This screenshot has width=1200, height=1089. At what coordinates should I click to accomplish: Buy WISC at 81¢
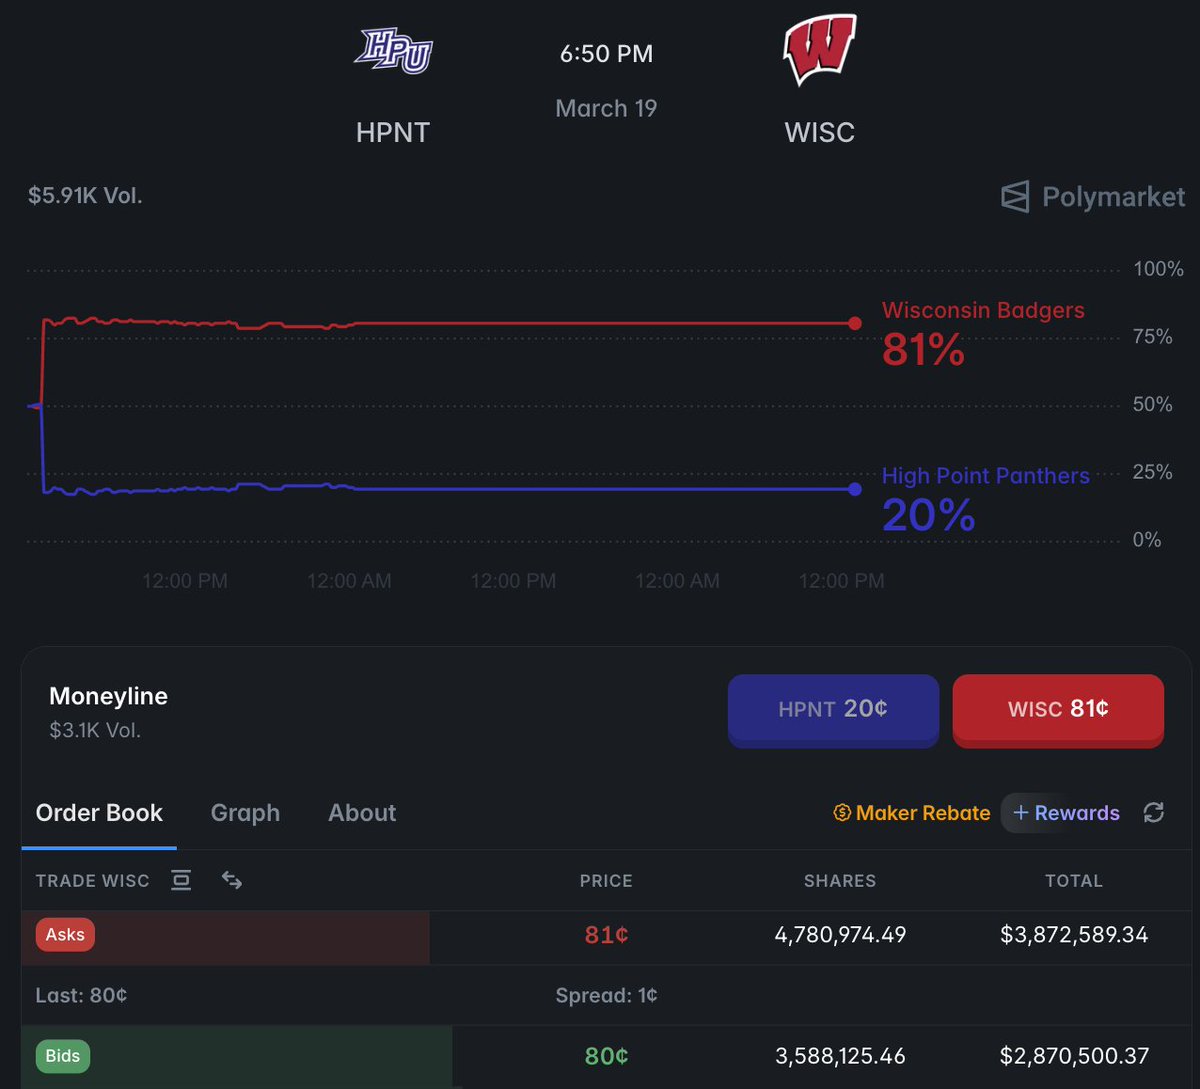coord(1058,710)
